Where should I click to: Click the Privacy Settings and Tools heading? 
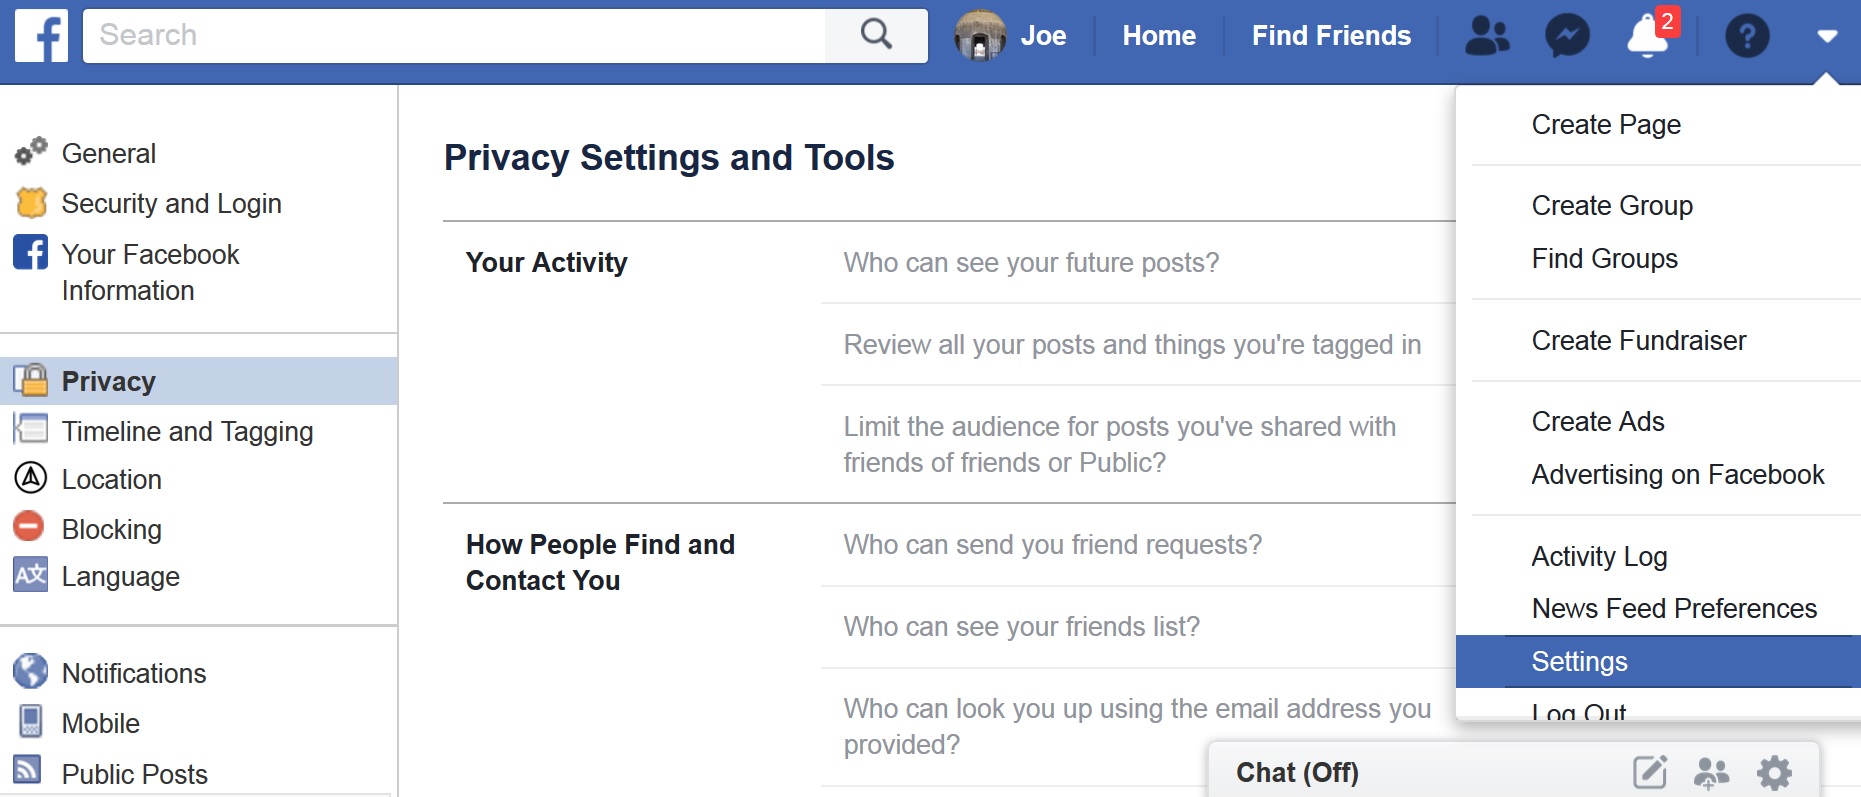[x=669, y=157]
